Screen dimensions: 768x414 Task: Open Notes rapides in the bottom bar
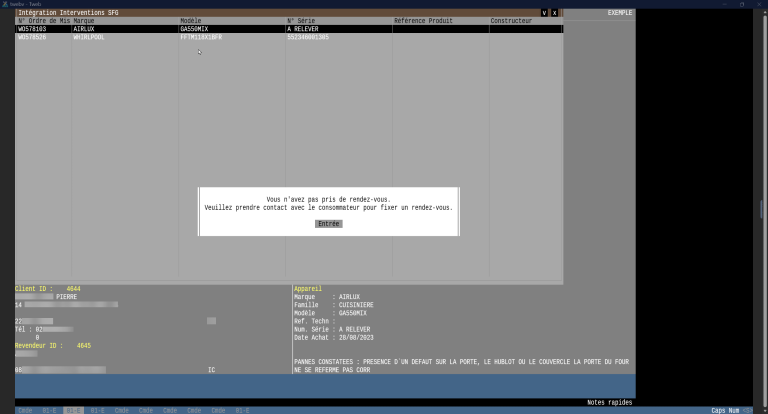pyautogui.click(x=609, y=402)
